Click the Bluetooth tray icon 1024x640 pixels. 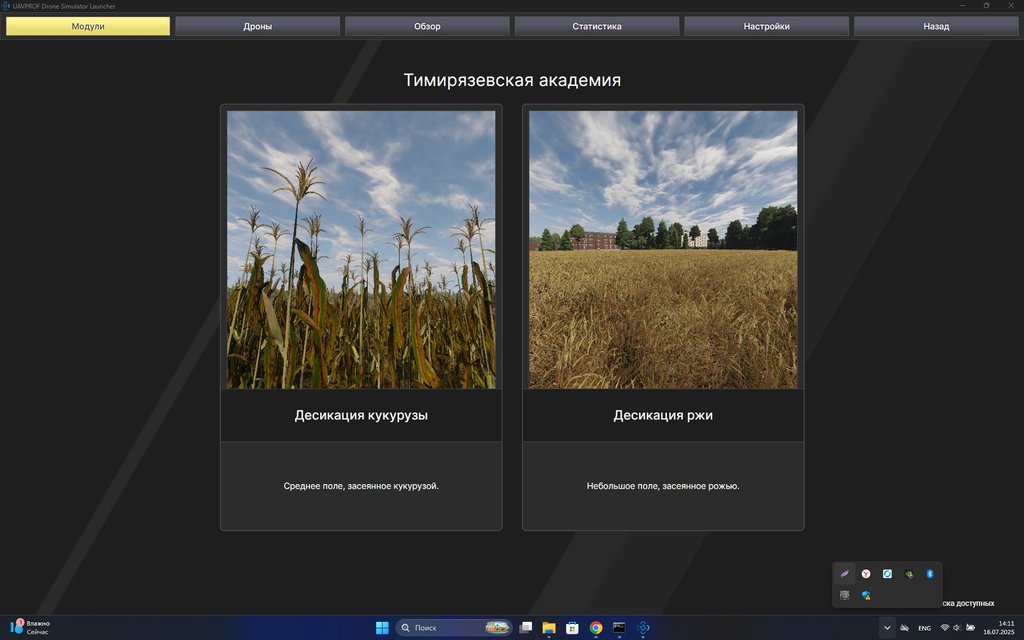(x=929, y=574)
